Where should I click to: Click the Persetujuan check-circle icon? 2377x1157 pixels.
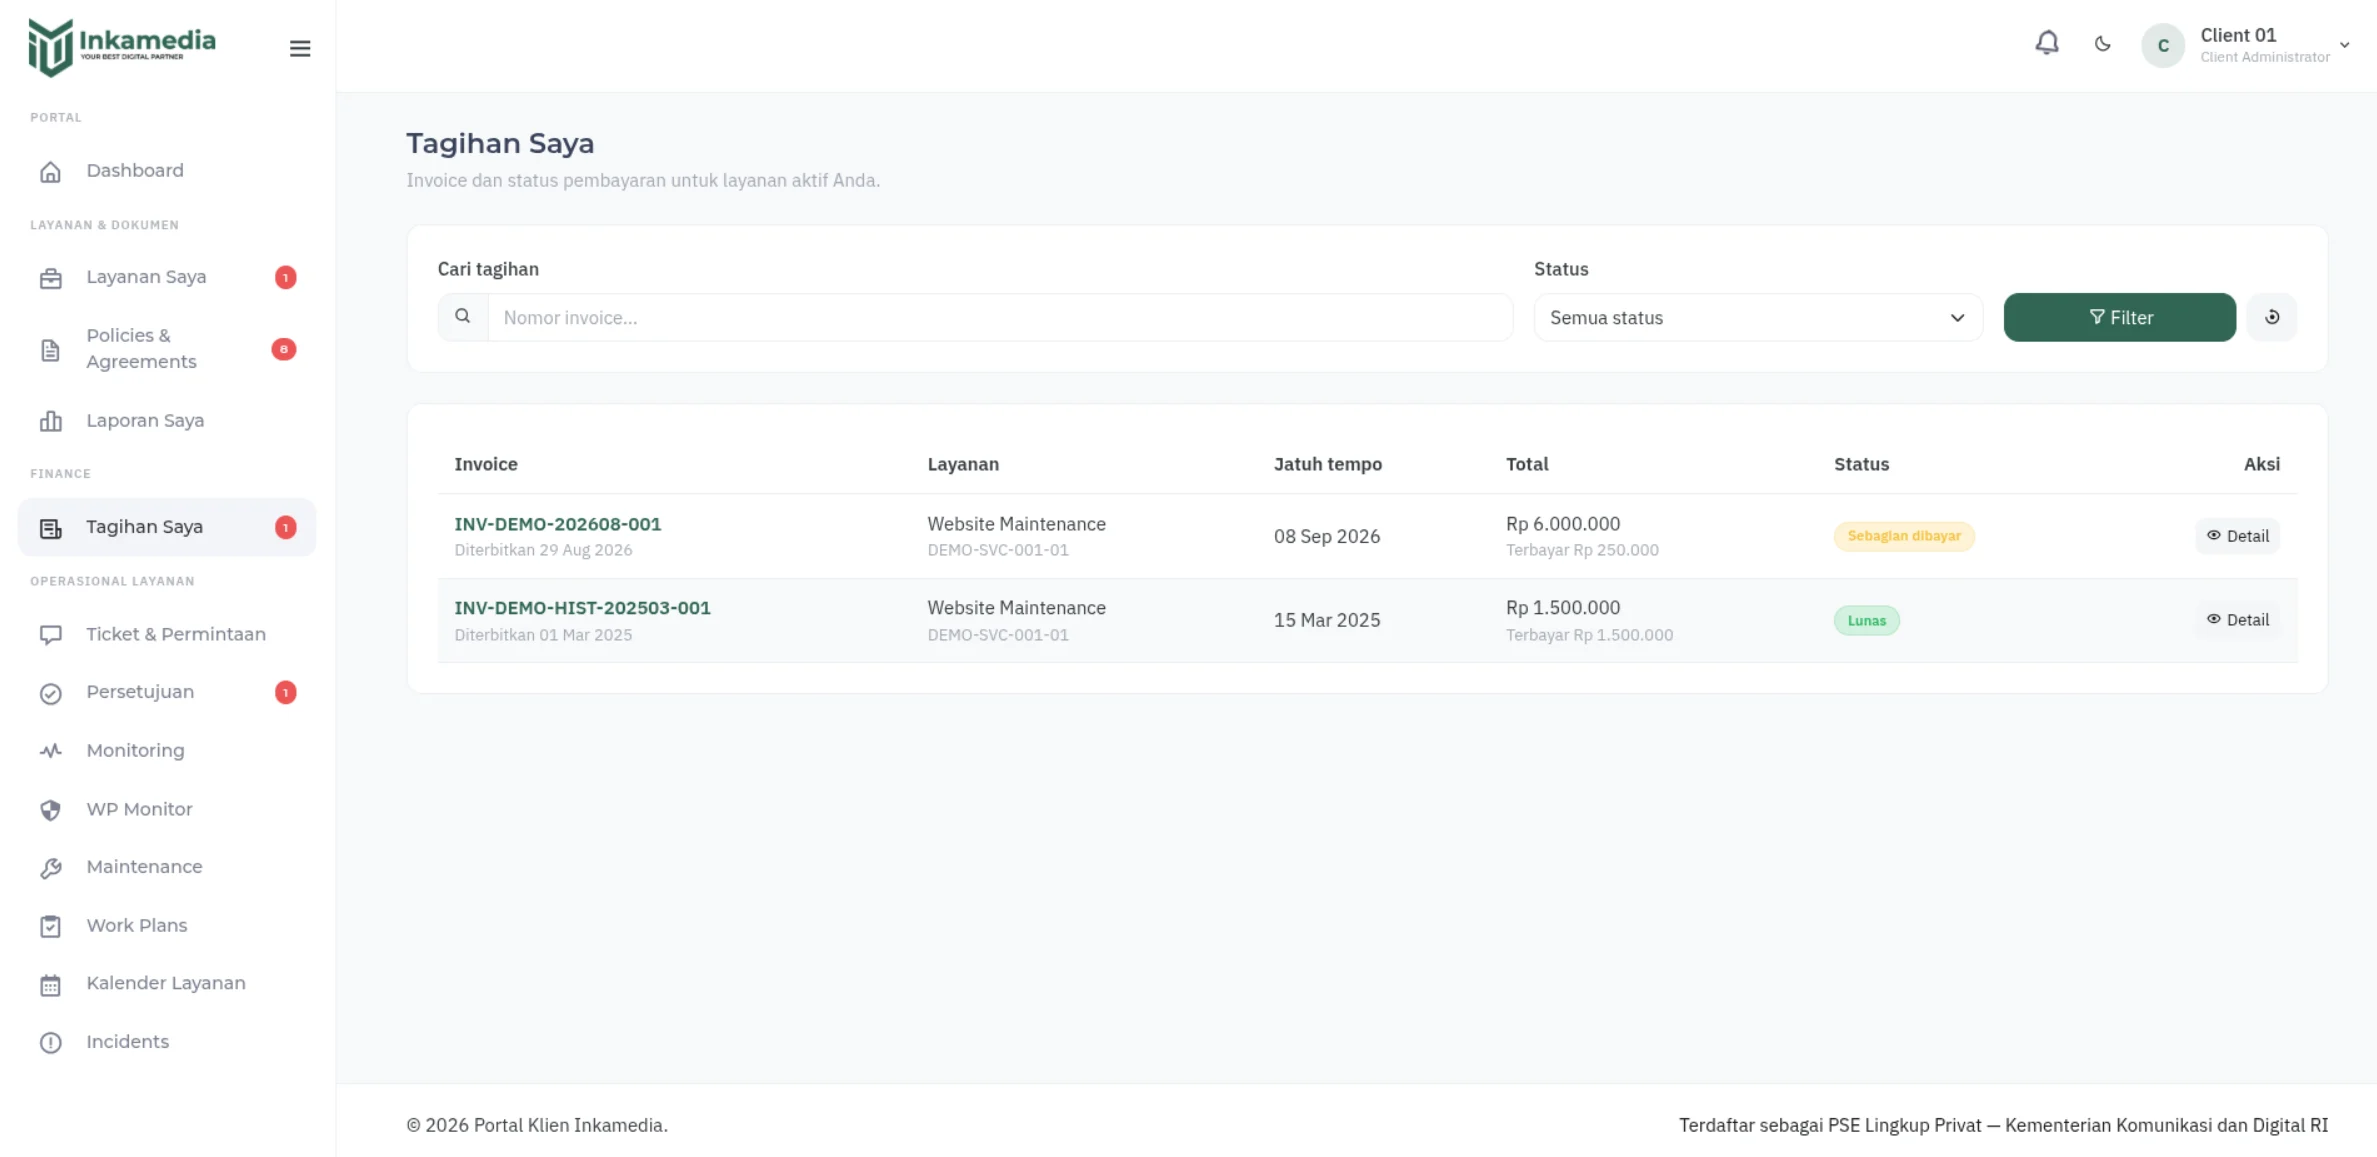[x=50, y=693]
